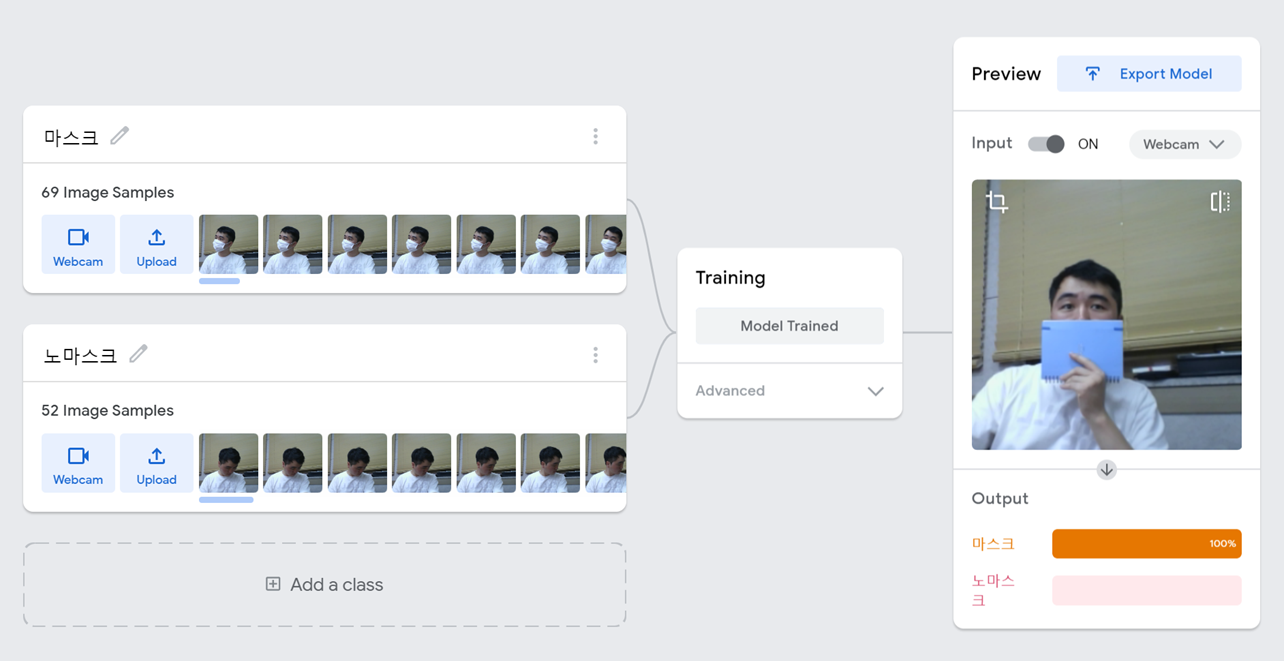1284x661 pixels.
Task: Click the pencil icon next to 노마스크
Action: pyautogui.click(x=139, y=353)
